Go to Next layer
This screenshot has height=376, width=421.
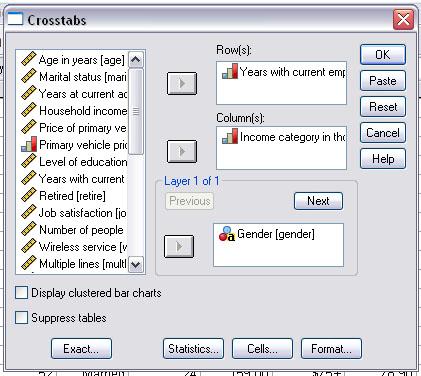coord(318,201)
